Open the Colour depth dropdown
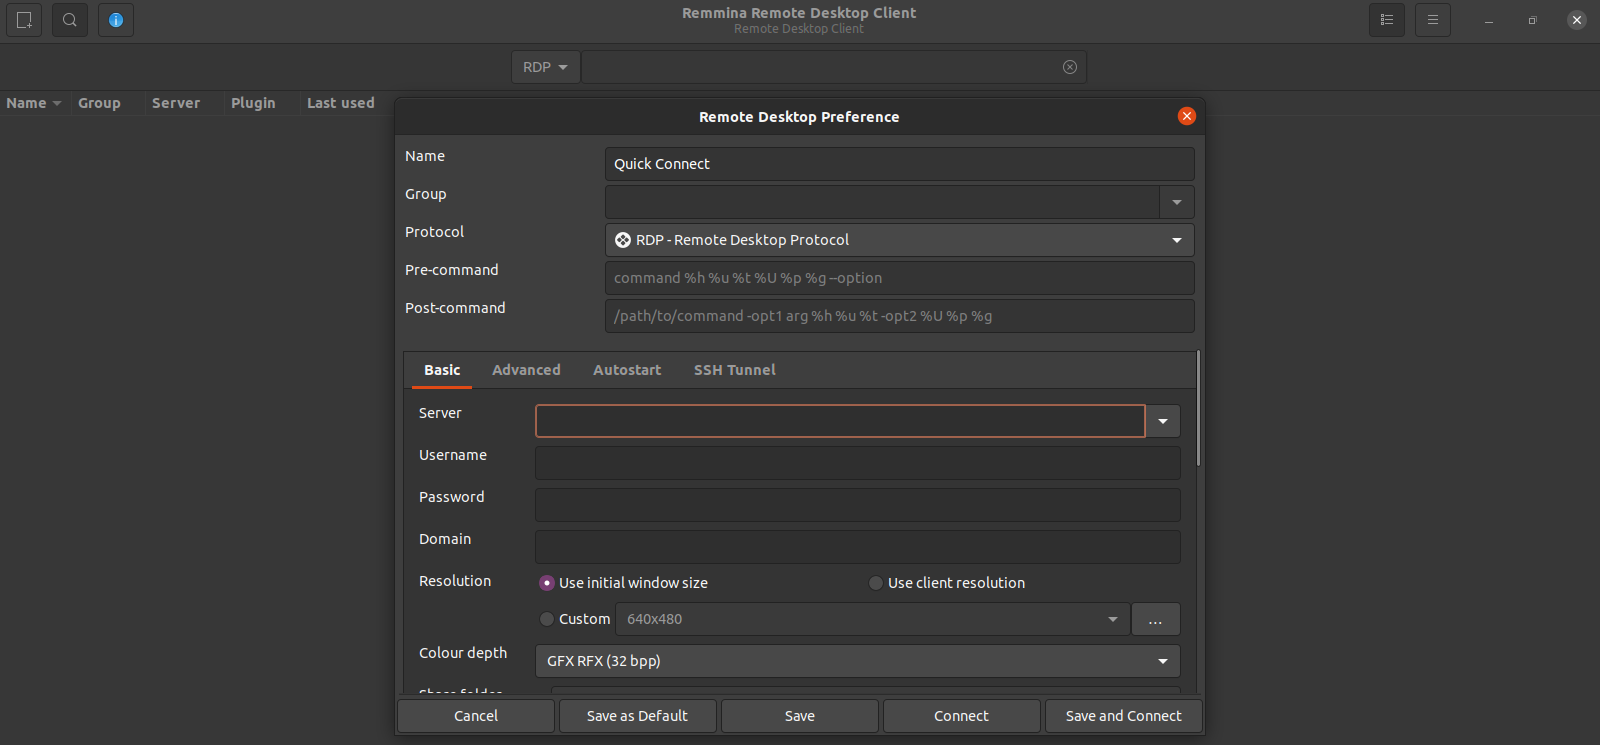The image size is (1600, 745). click(858, 661)
